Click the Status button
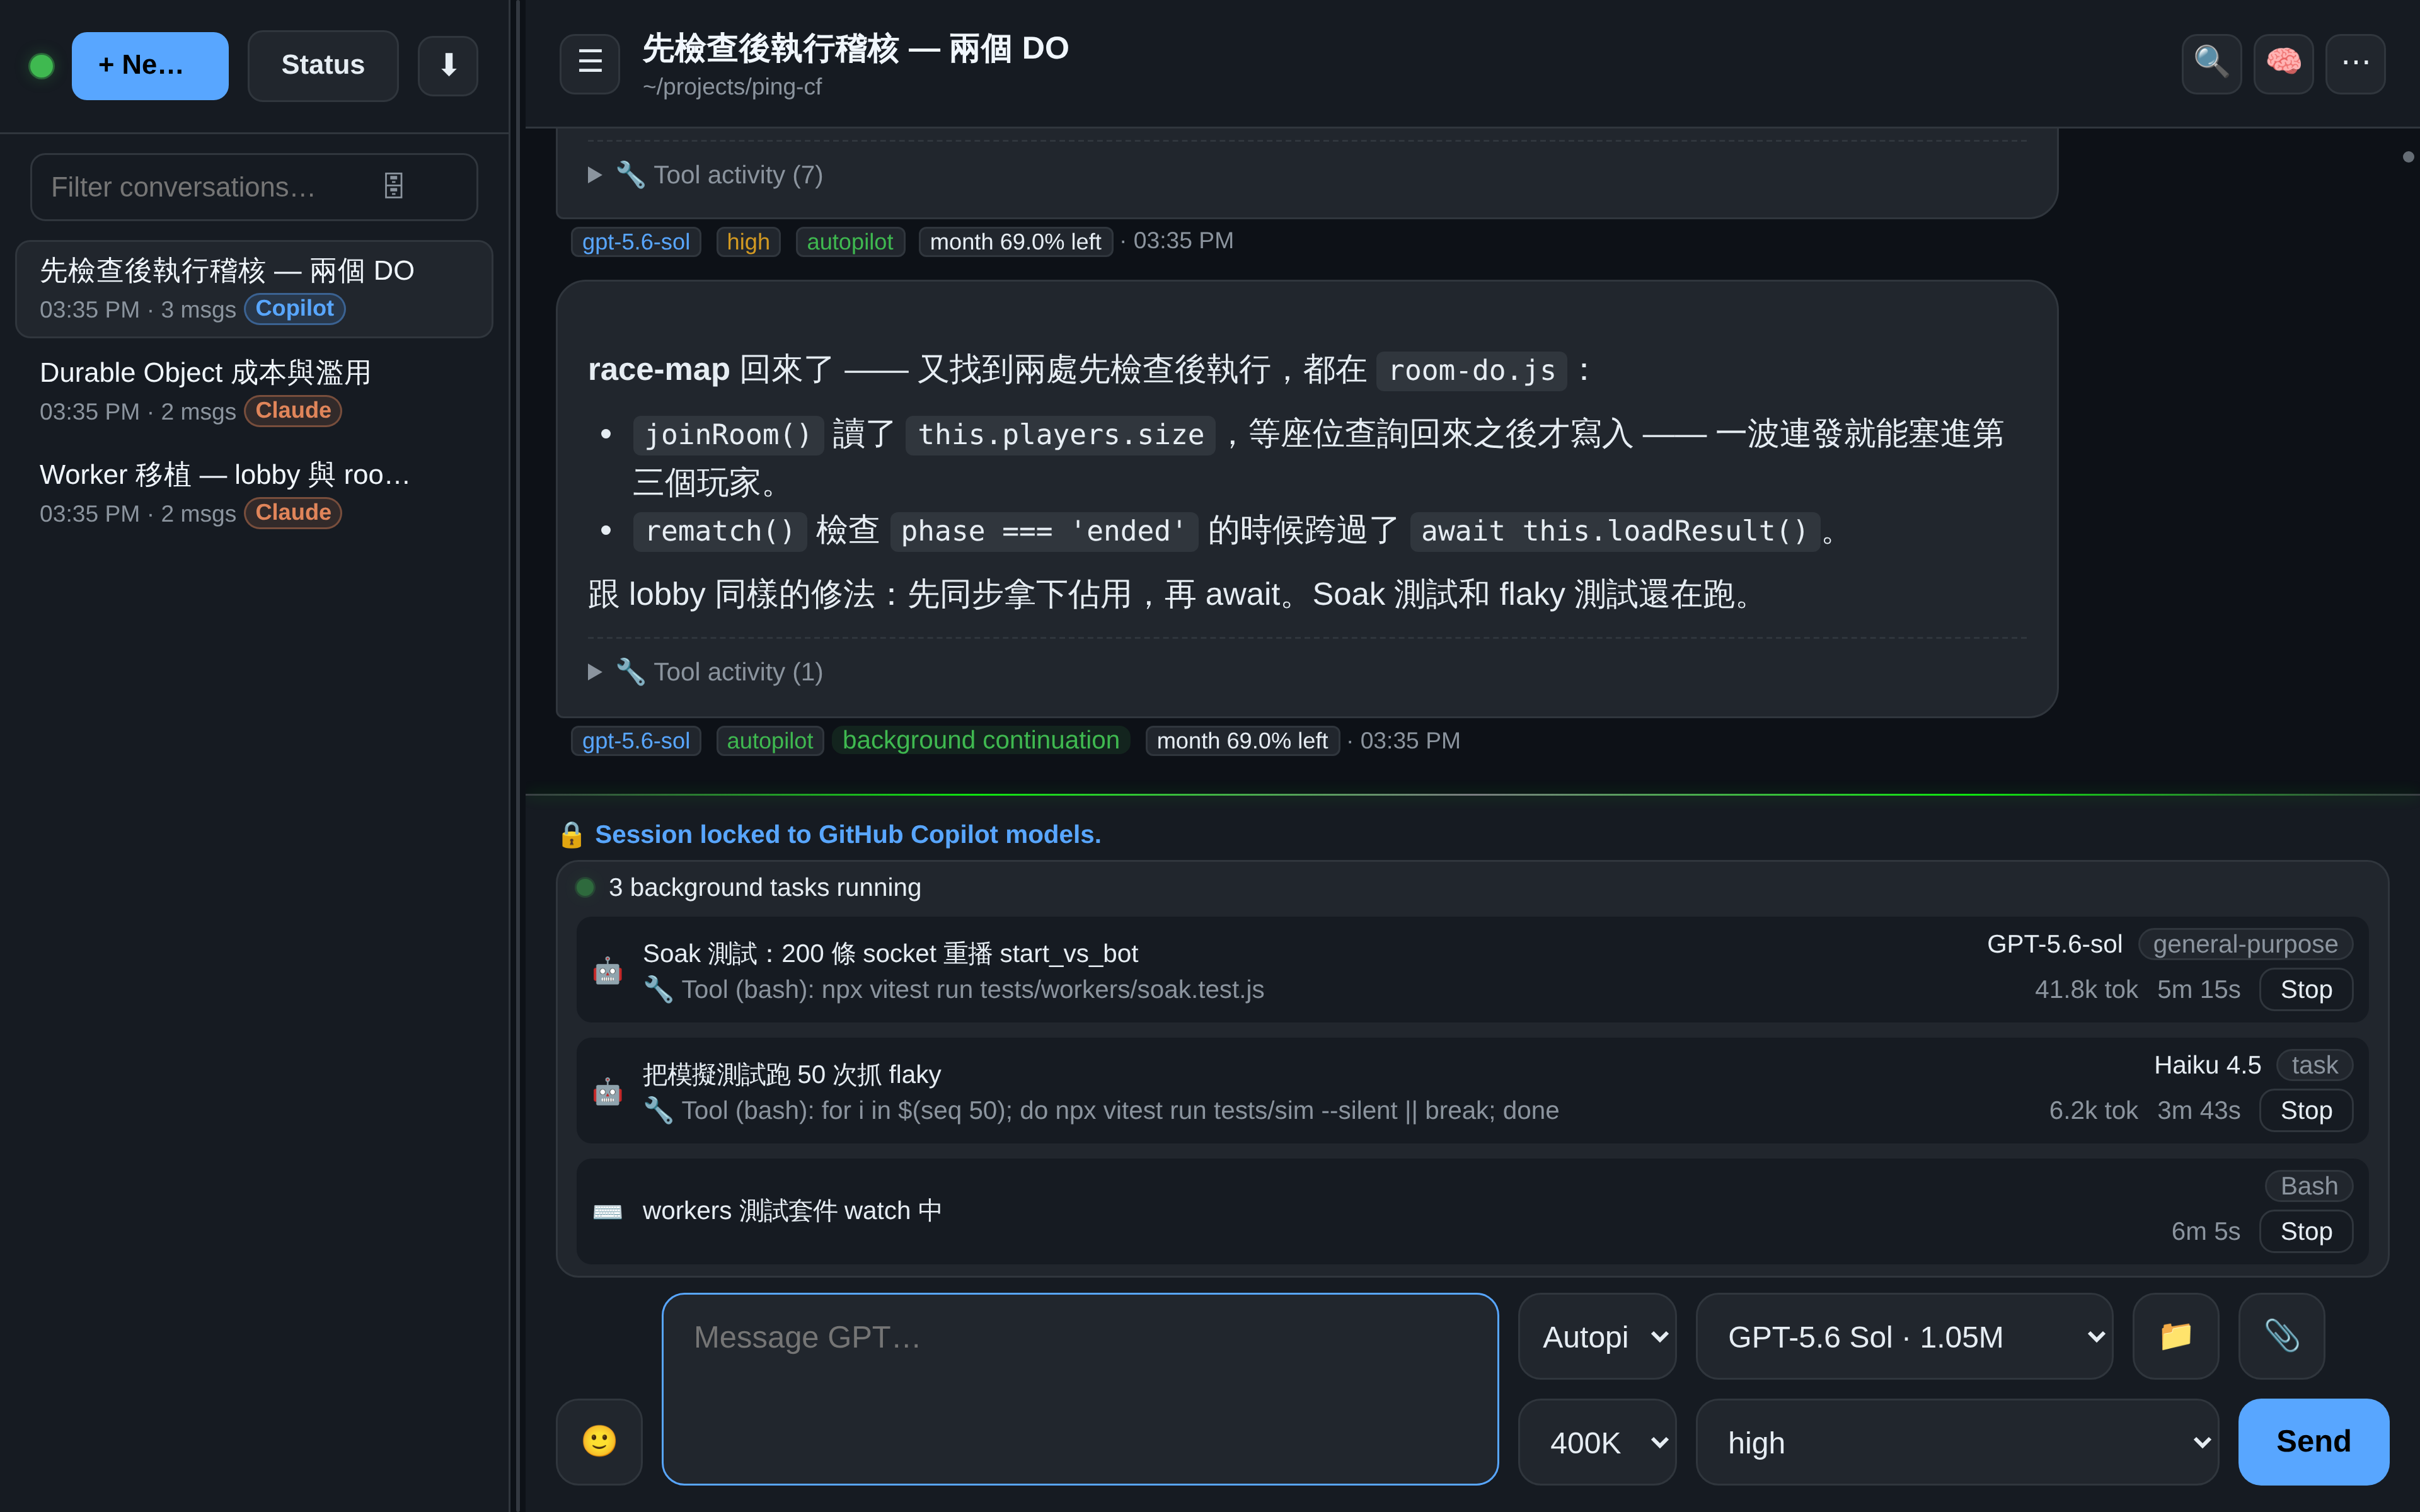 (x=322, y=65)
